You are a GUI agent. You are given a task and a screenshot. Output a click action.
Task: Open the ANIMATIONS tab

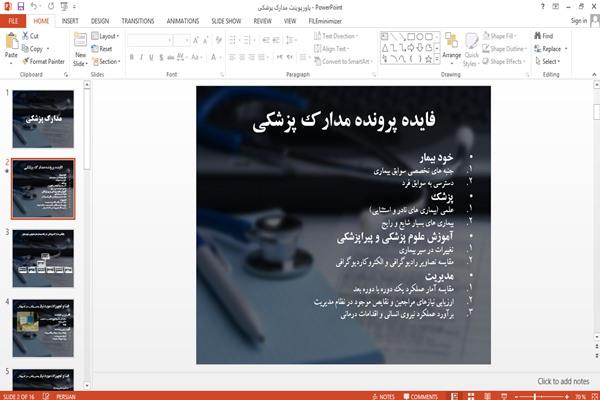[x=183, y=21]
